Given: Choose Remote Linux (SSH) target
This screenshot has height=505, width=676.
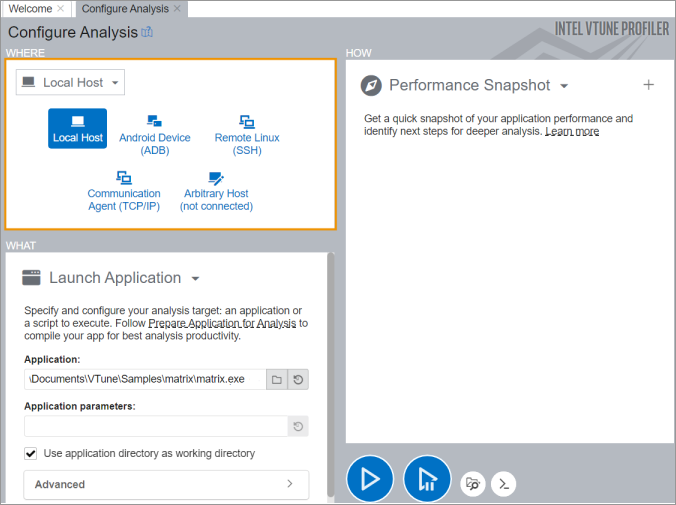Looking at the screenshot, I should [x=247, y=136].
